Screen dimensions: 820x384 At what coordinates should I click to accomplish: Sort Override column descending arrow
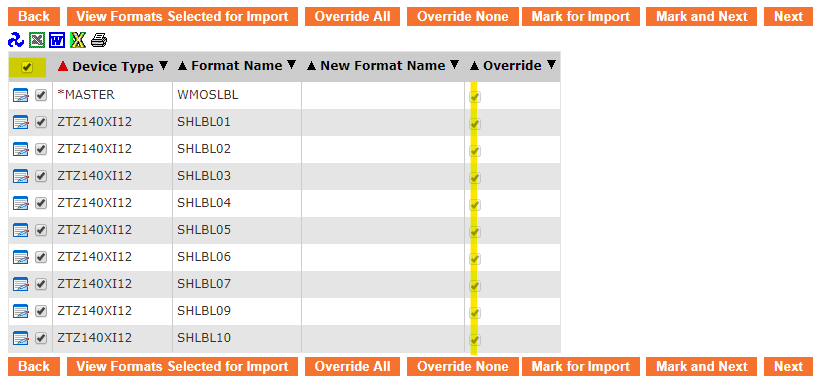(551, 65)
